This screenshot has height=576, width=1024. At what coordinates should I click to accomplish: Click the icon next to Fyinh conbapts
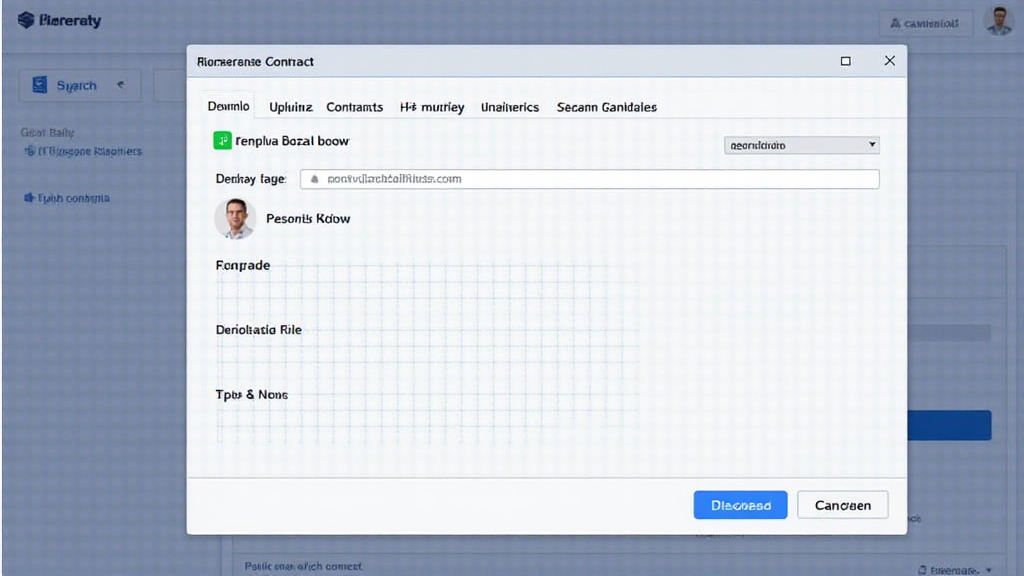(x=29, y=198)
